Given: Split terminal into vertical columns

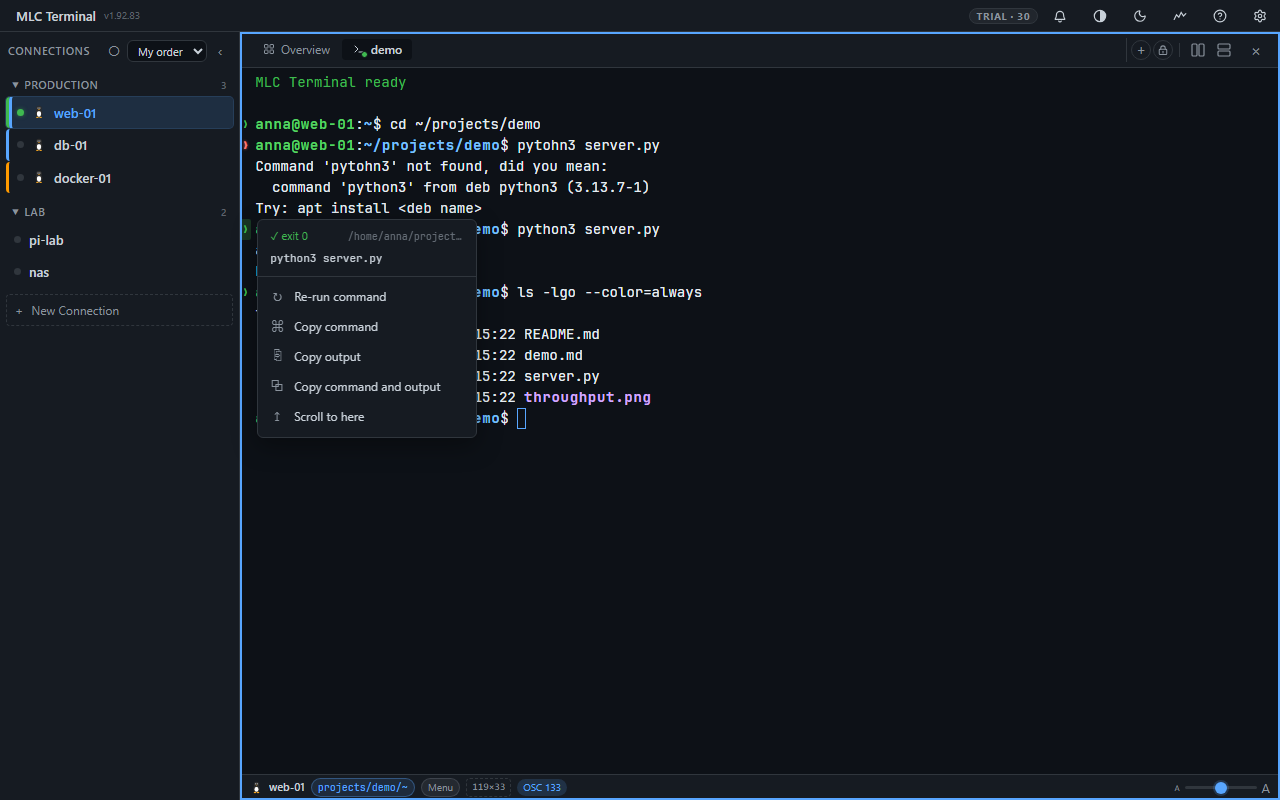Looking at the screenshot, I should point(1198,50).
